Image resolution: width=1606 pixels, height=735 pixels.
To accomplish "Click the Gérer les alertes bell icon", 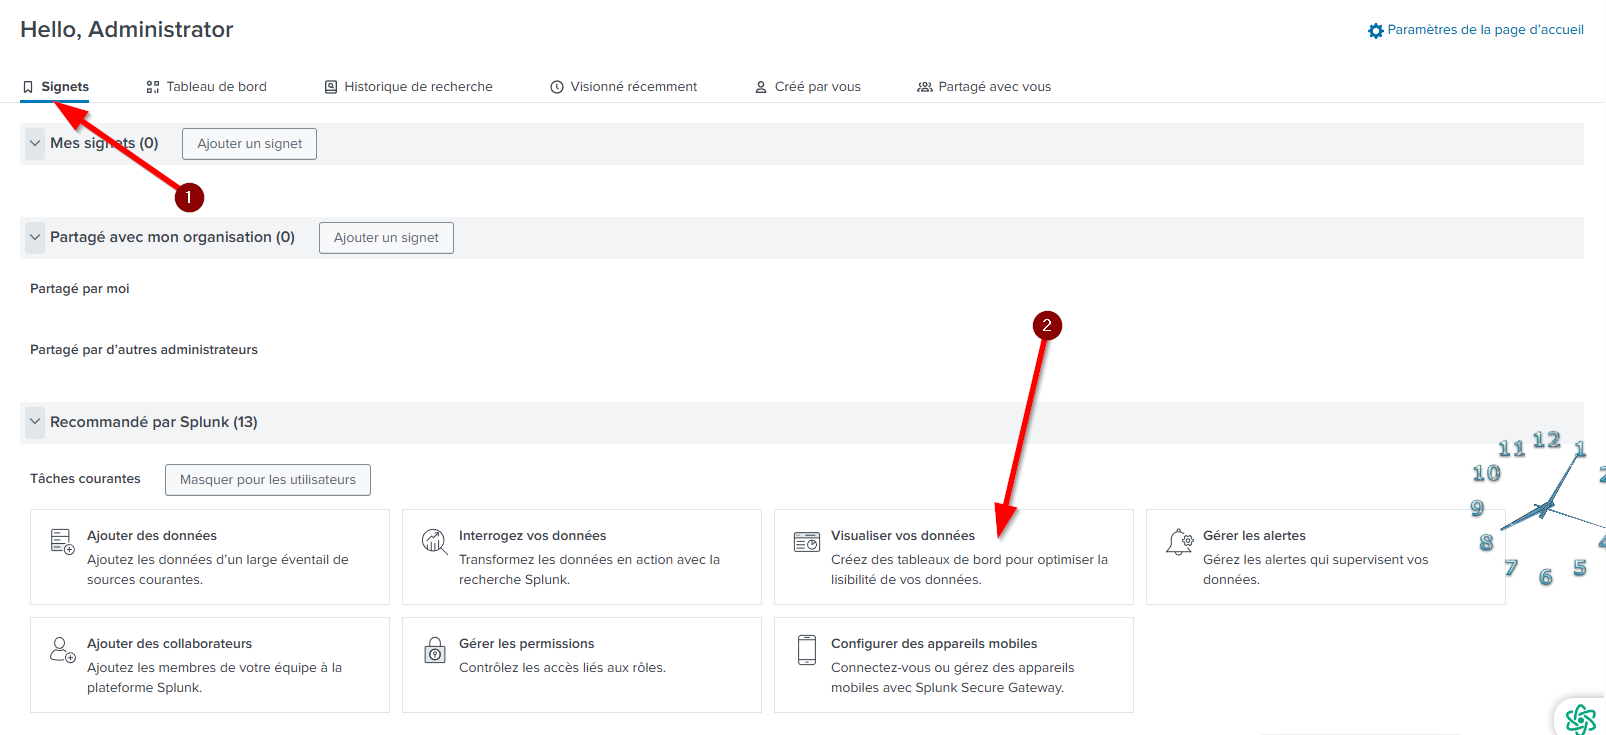I will coord(1179,541).
